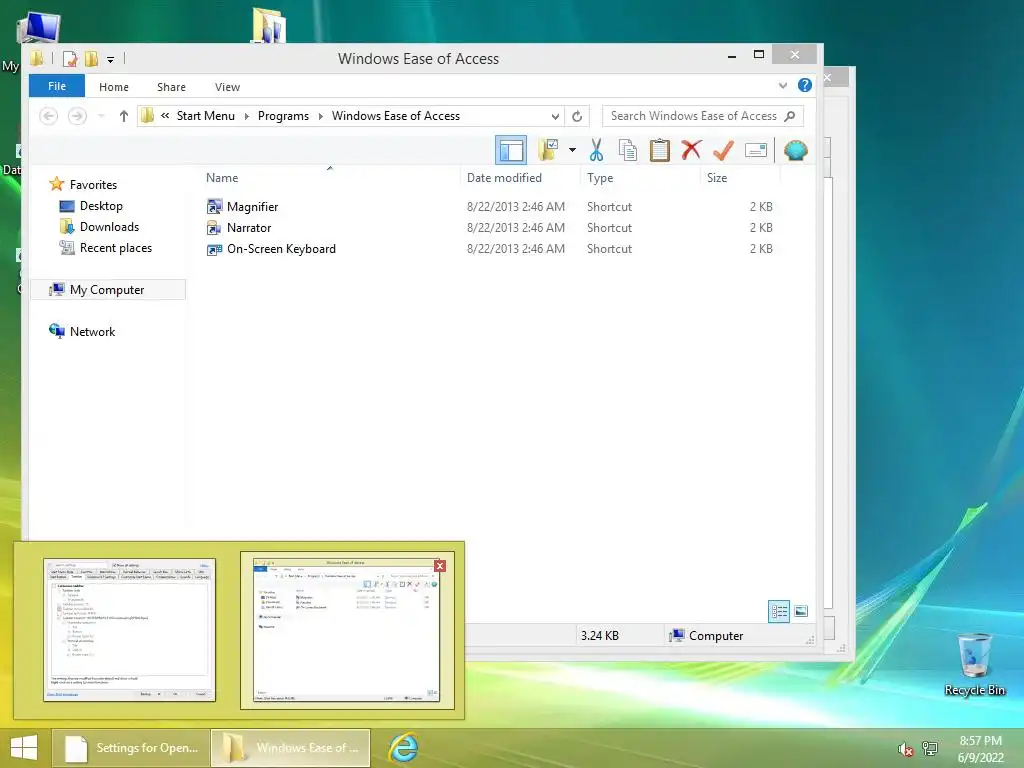Click the Email envelope toolbar icon
The height and width of the screenshot is (768, 1024).
(x=756, y=150)
